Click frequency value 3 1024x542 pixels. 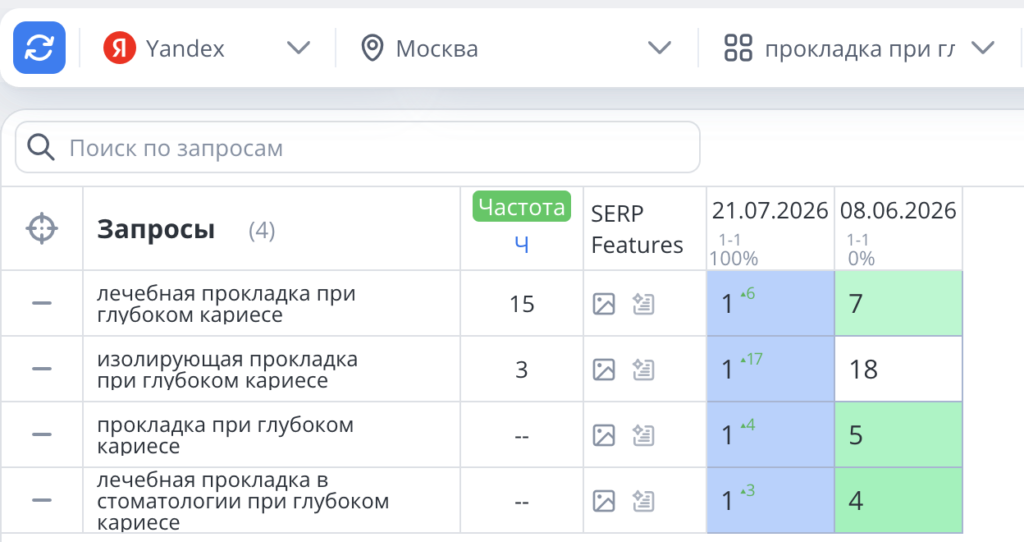click(x=521, y=370)
